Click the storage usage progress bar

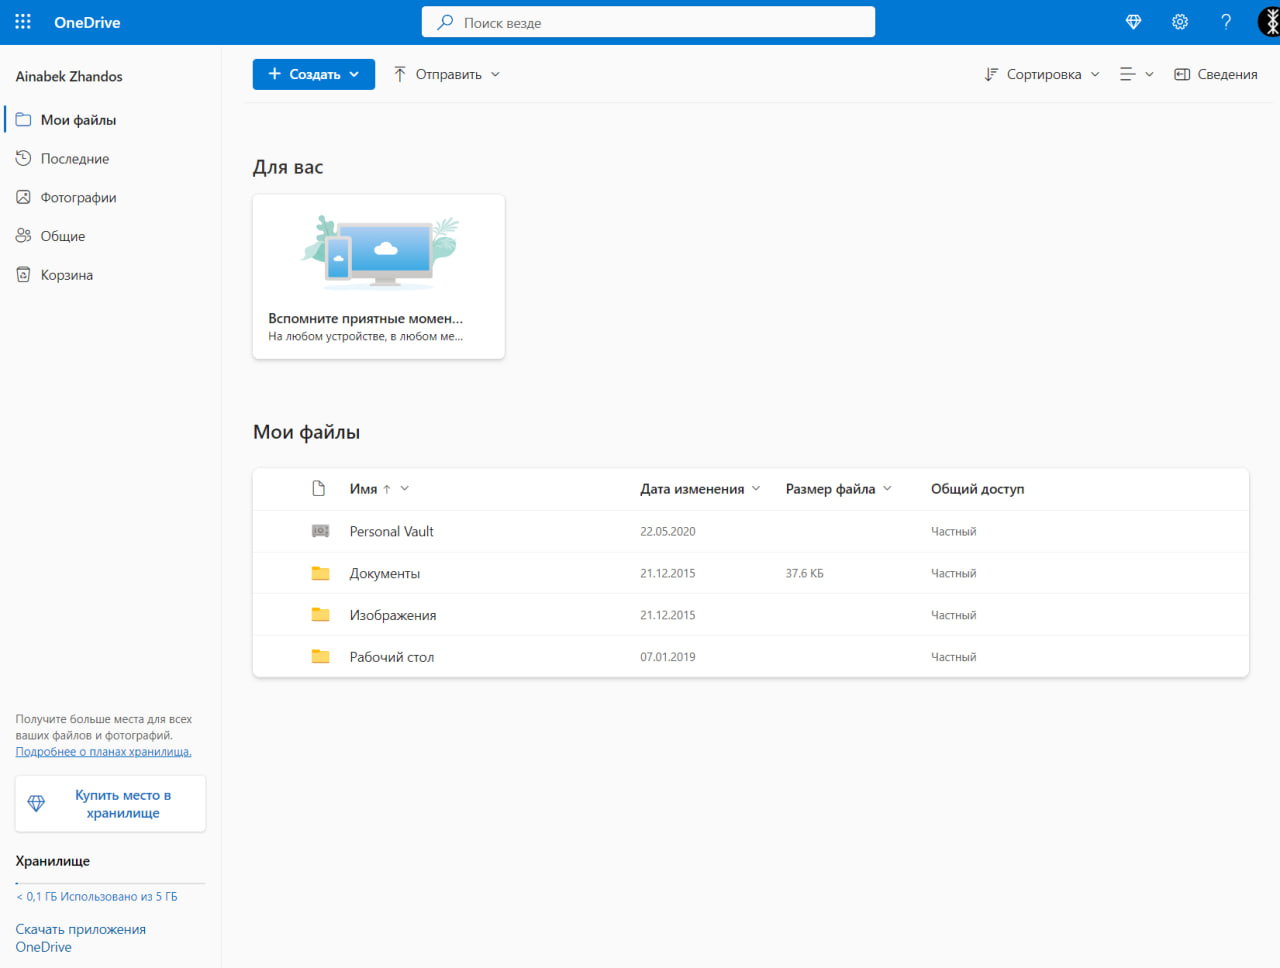tap(110, 883)
